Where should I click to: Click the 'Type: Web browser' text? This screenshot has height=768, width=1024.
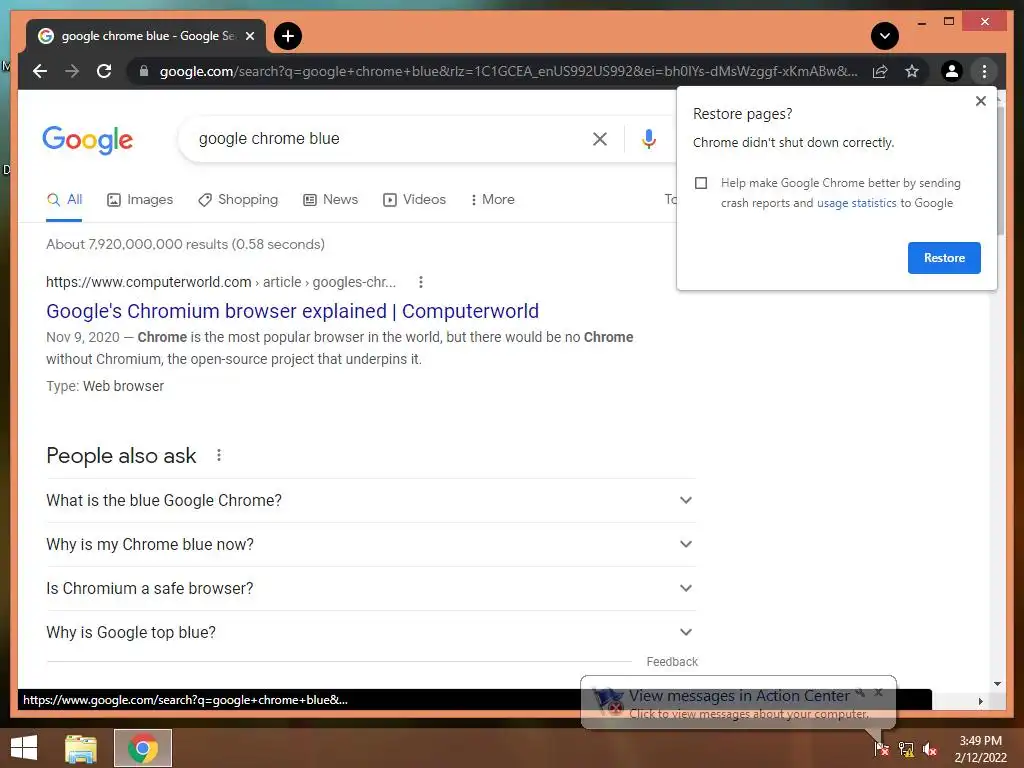point(105,386)
